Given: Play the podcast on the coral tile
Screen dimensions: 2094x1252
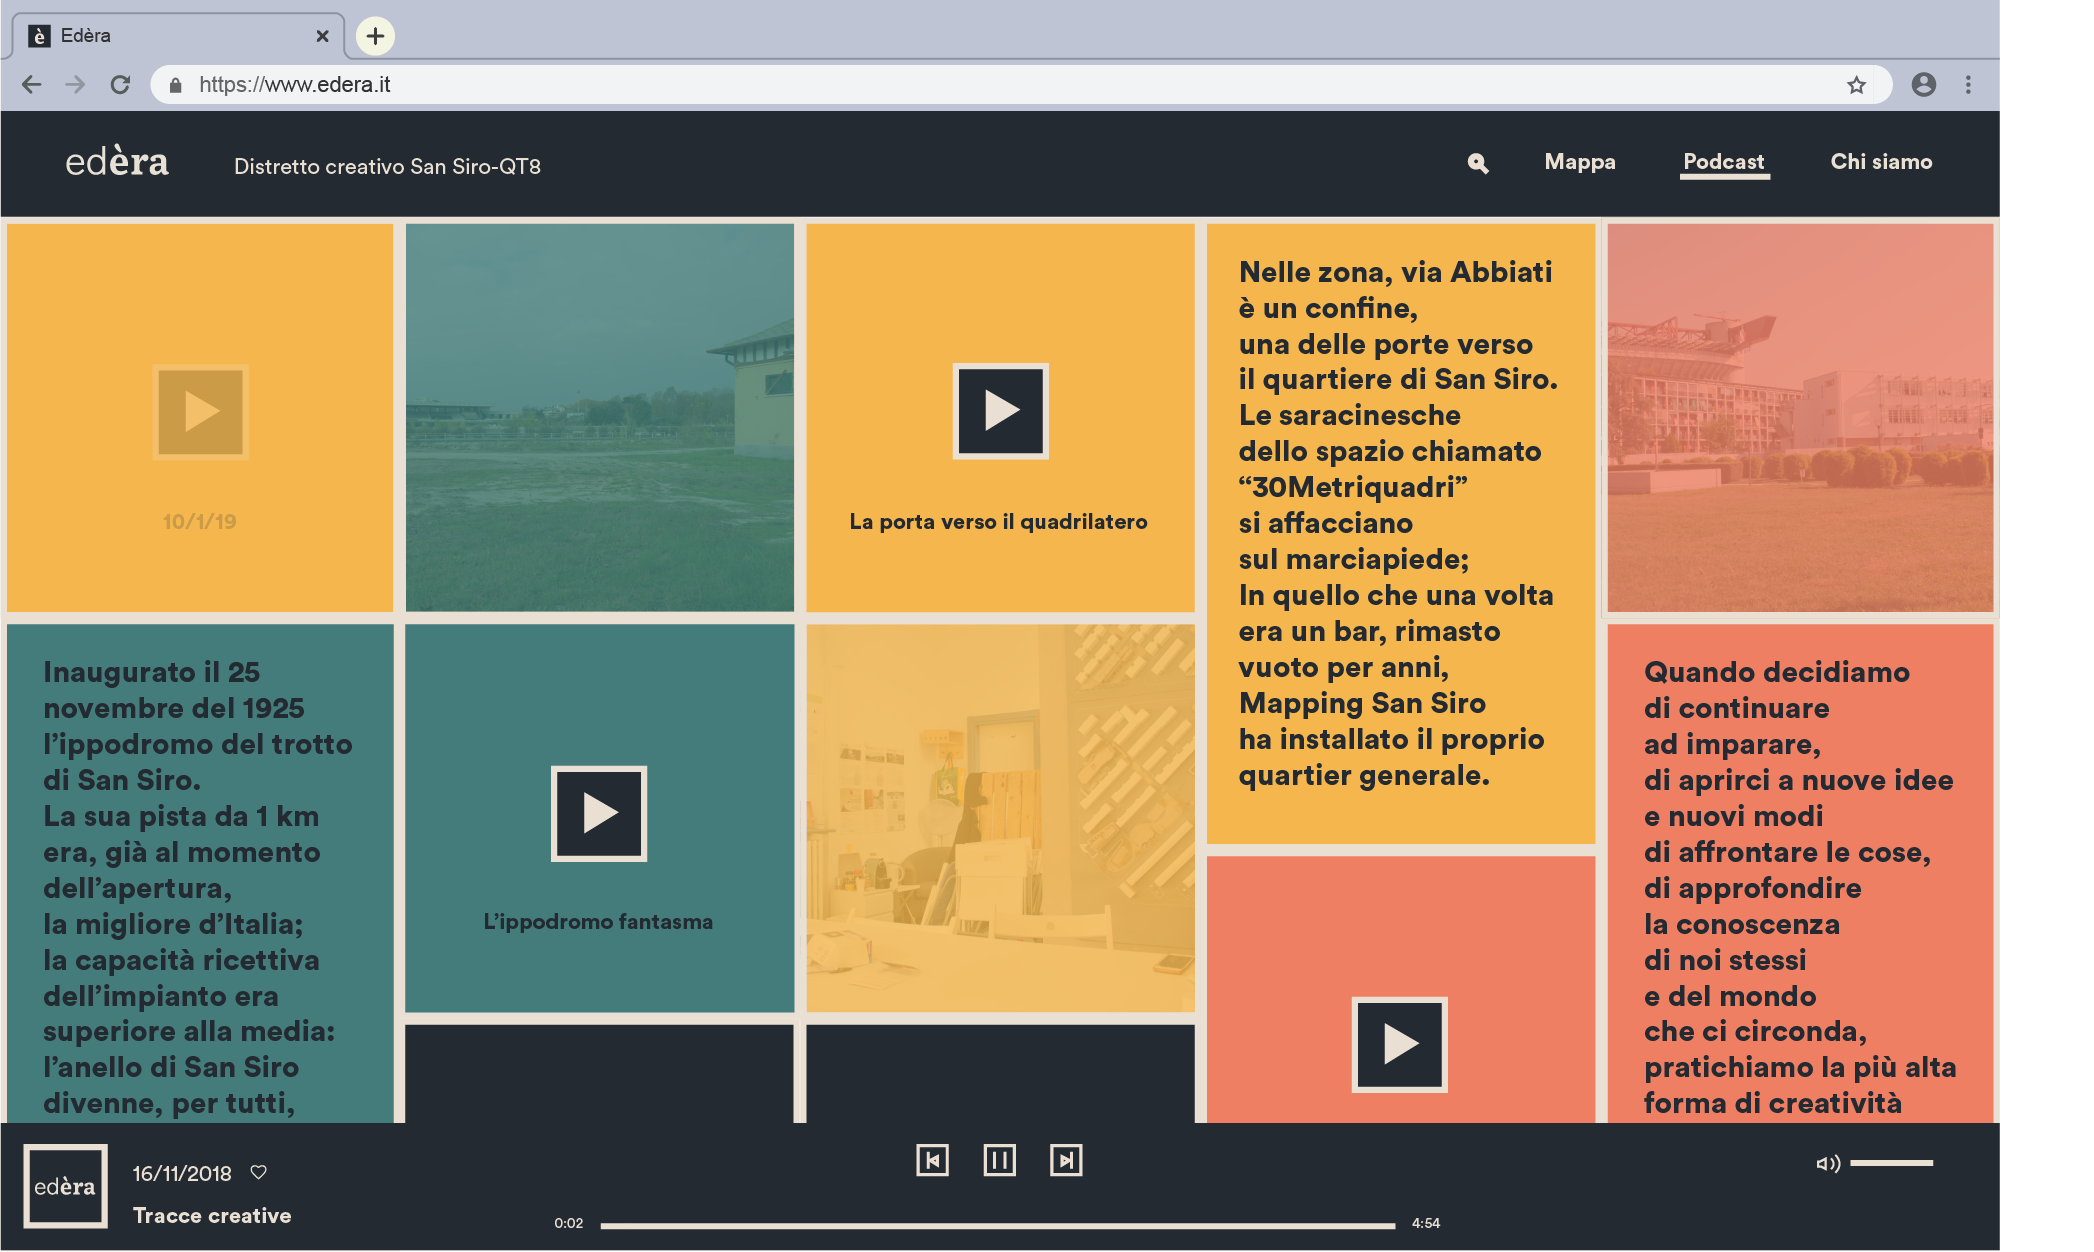Looking at the screenshot, I should (x=1399, y=1044).
